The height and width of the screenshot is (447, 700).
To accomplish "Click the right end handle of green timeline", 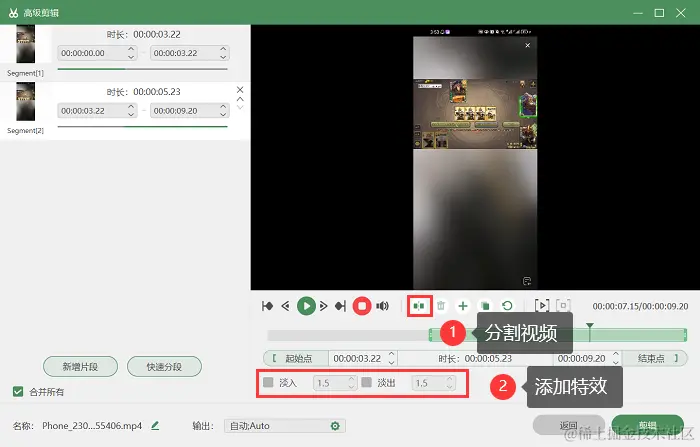I will [685, 335].
